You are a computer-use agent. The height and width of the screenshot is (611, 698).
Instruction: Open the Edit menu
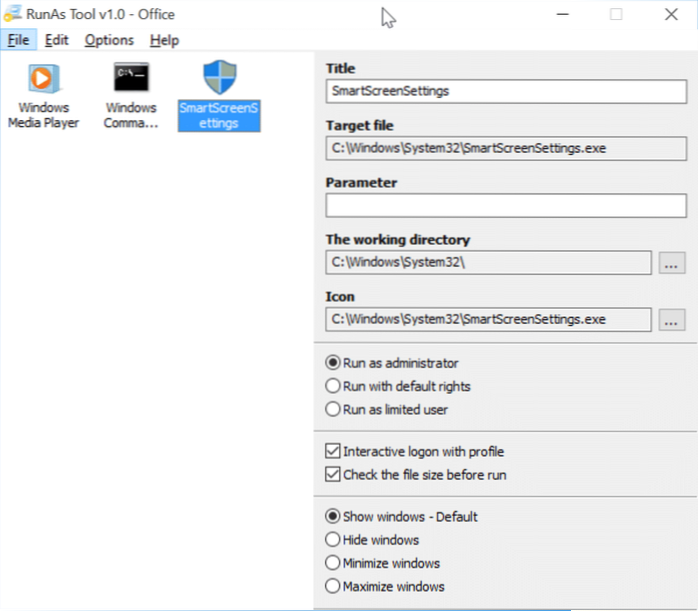[x=56, y=40]
